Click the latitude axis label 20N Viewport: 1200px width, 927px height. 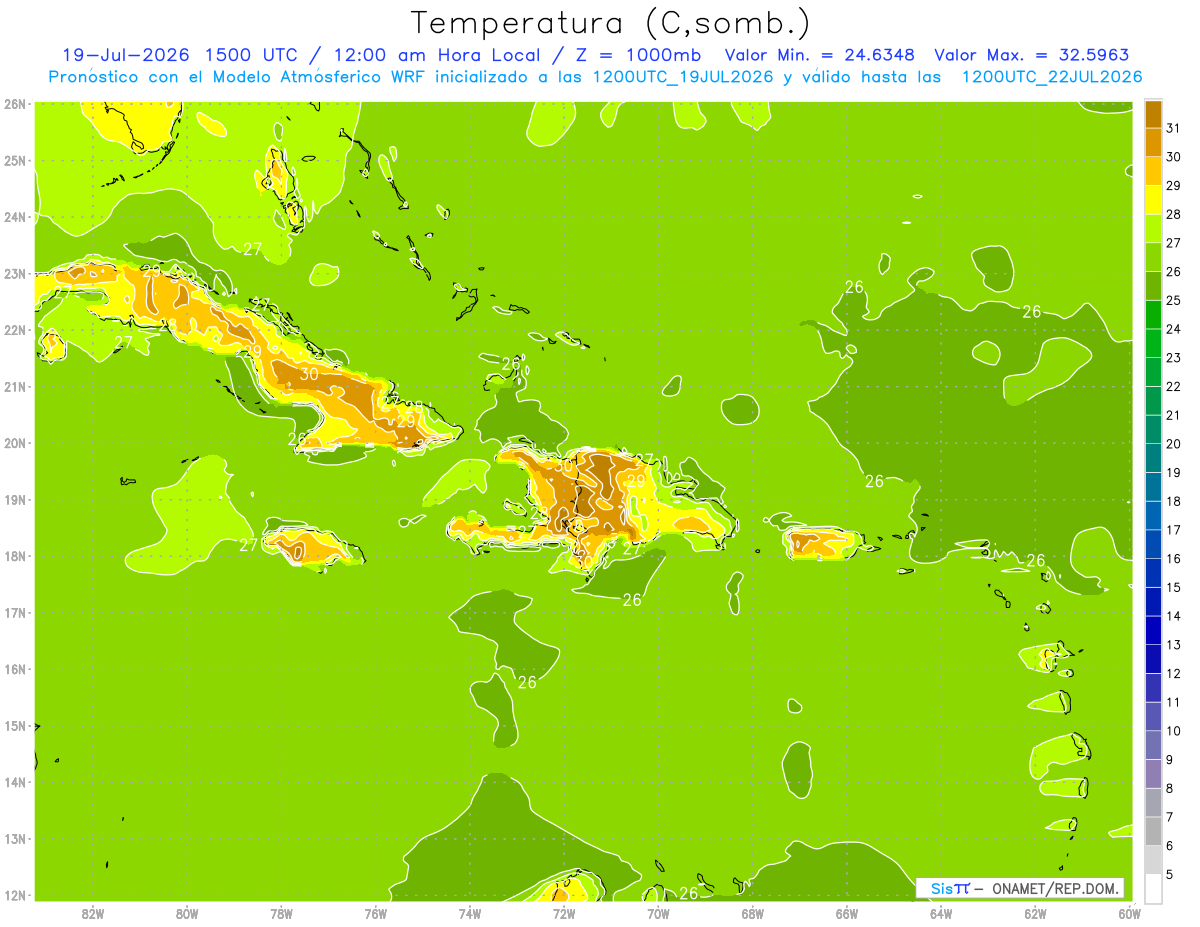pyautogui.click(x=14, y=443)
